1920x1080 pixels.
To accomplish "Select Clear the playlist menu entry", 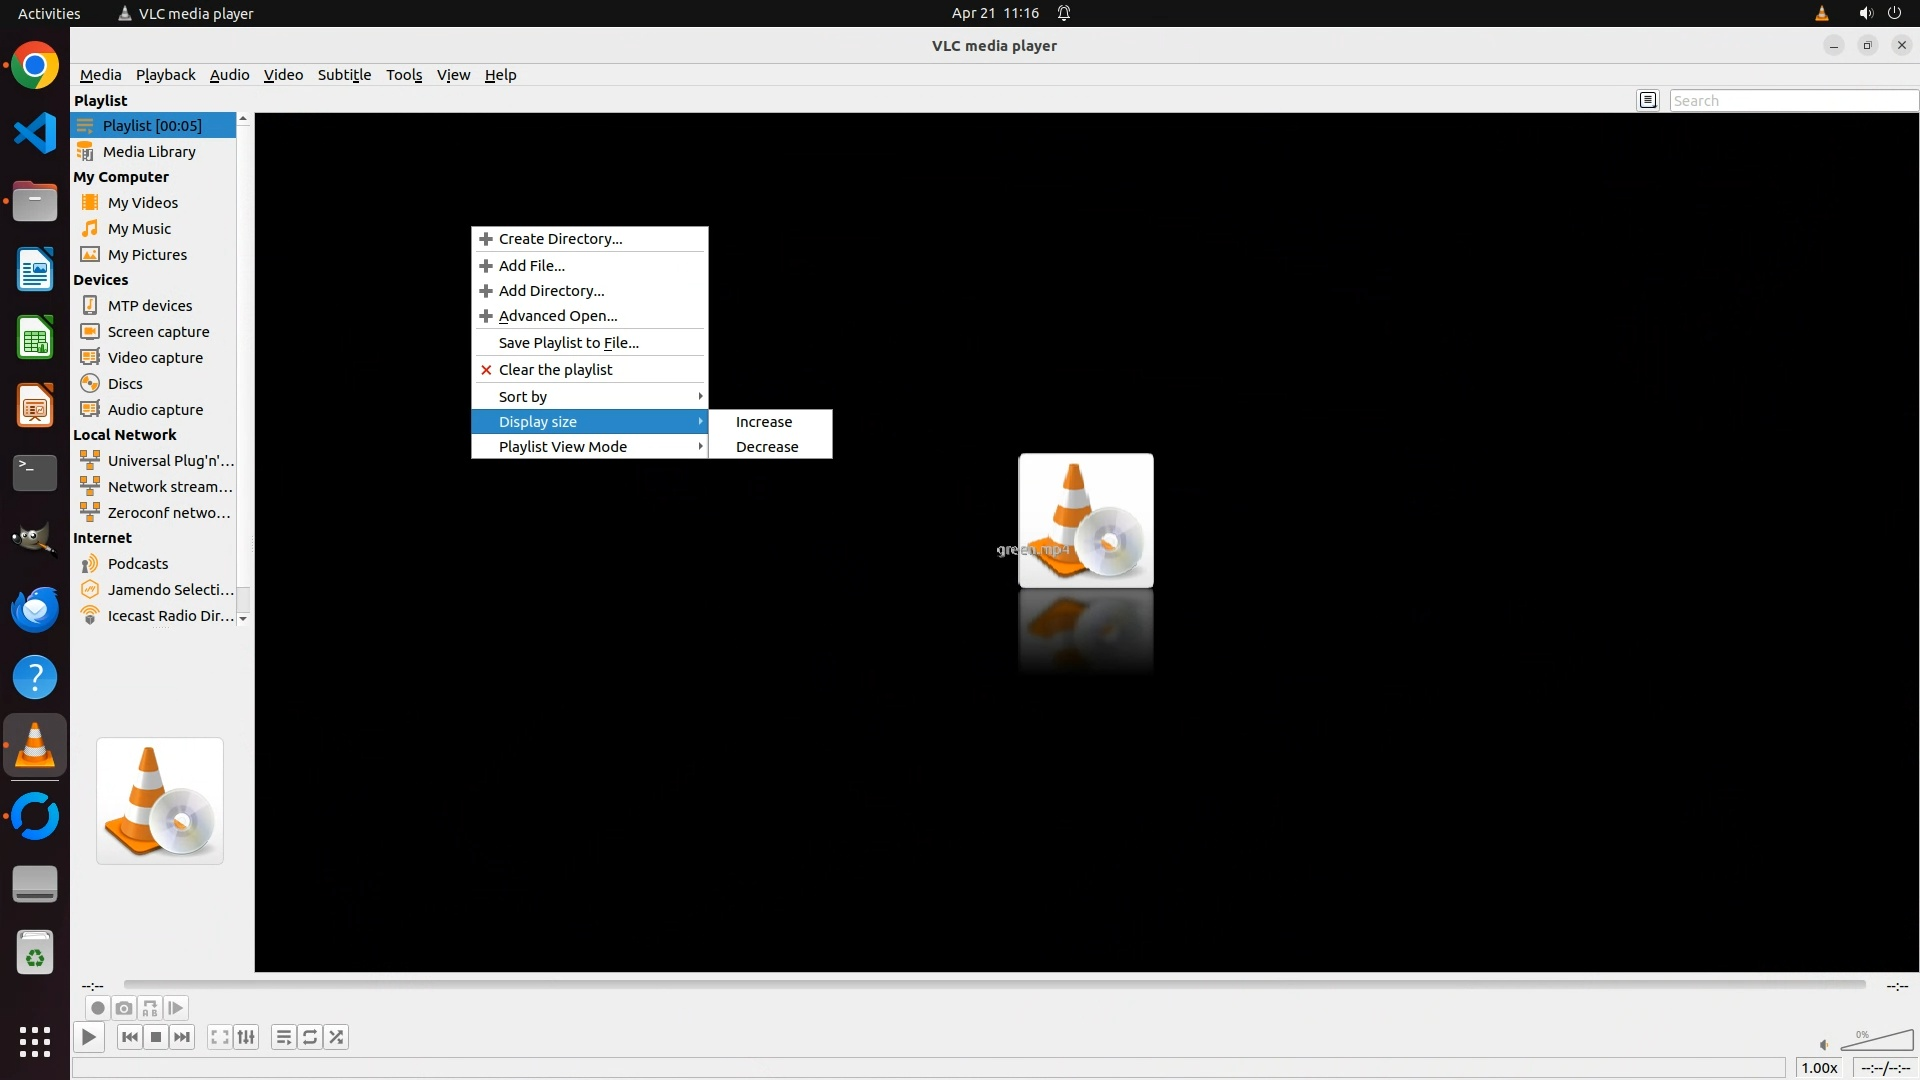I will pyautogui.click(x=555, y=370).
